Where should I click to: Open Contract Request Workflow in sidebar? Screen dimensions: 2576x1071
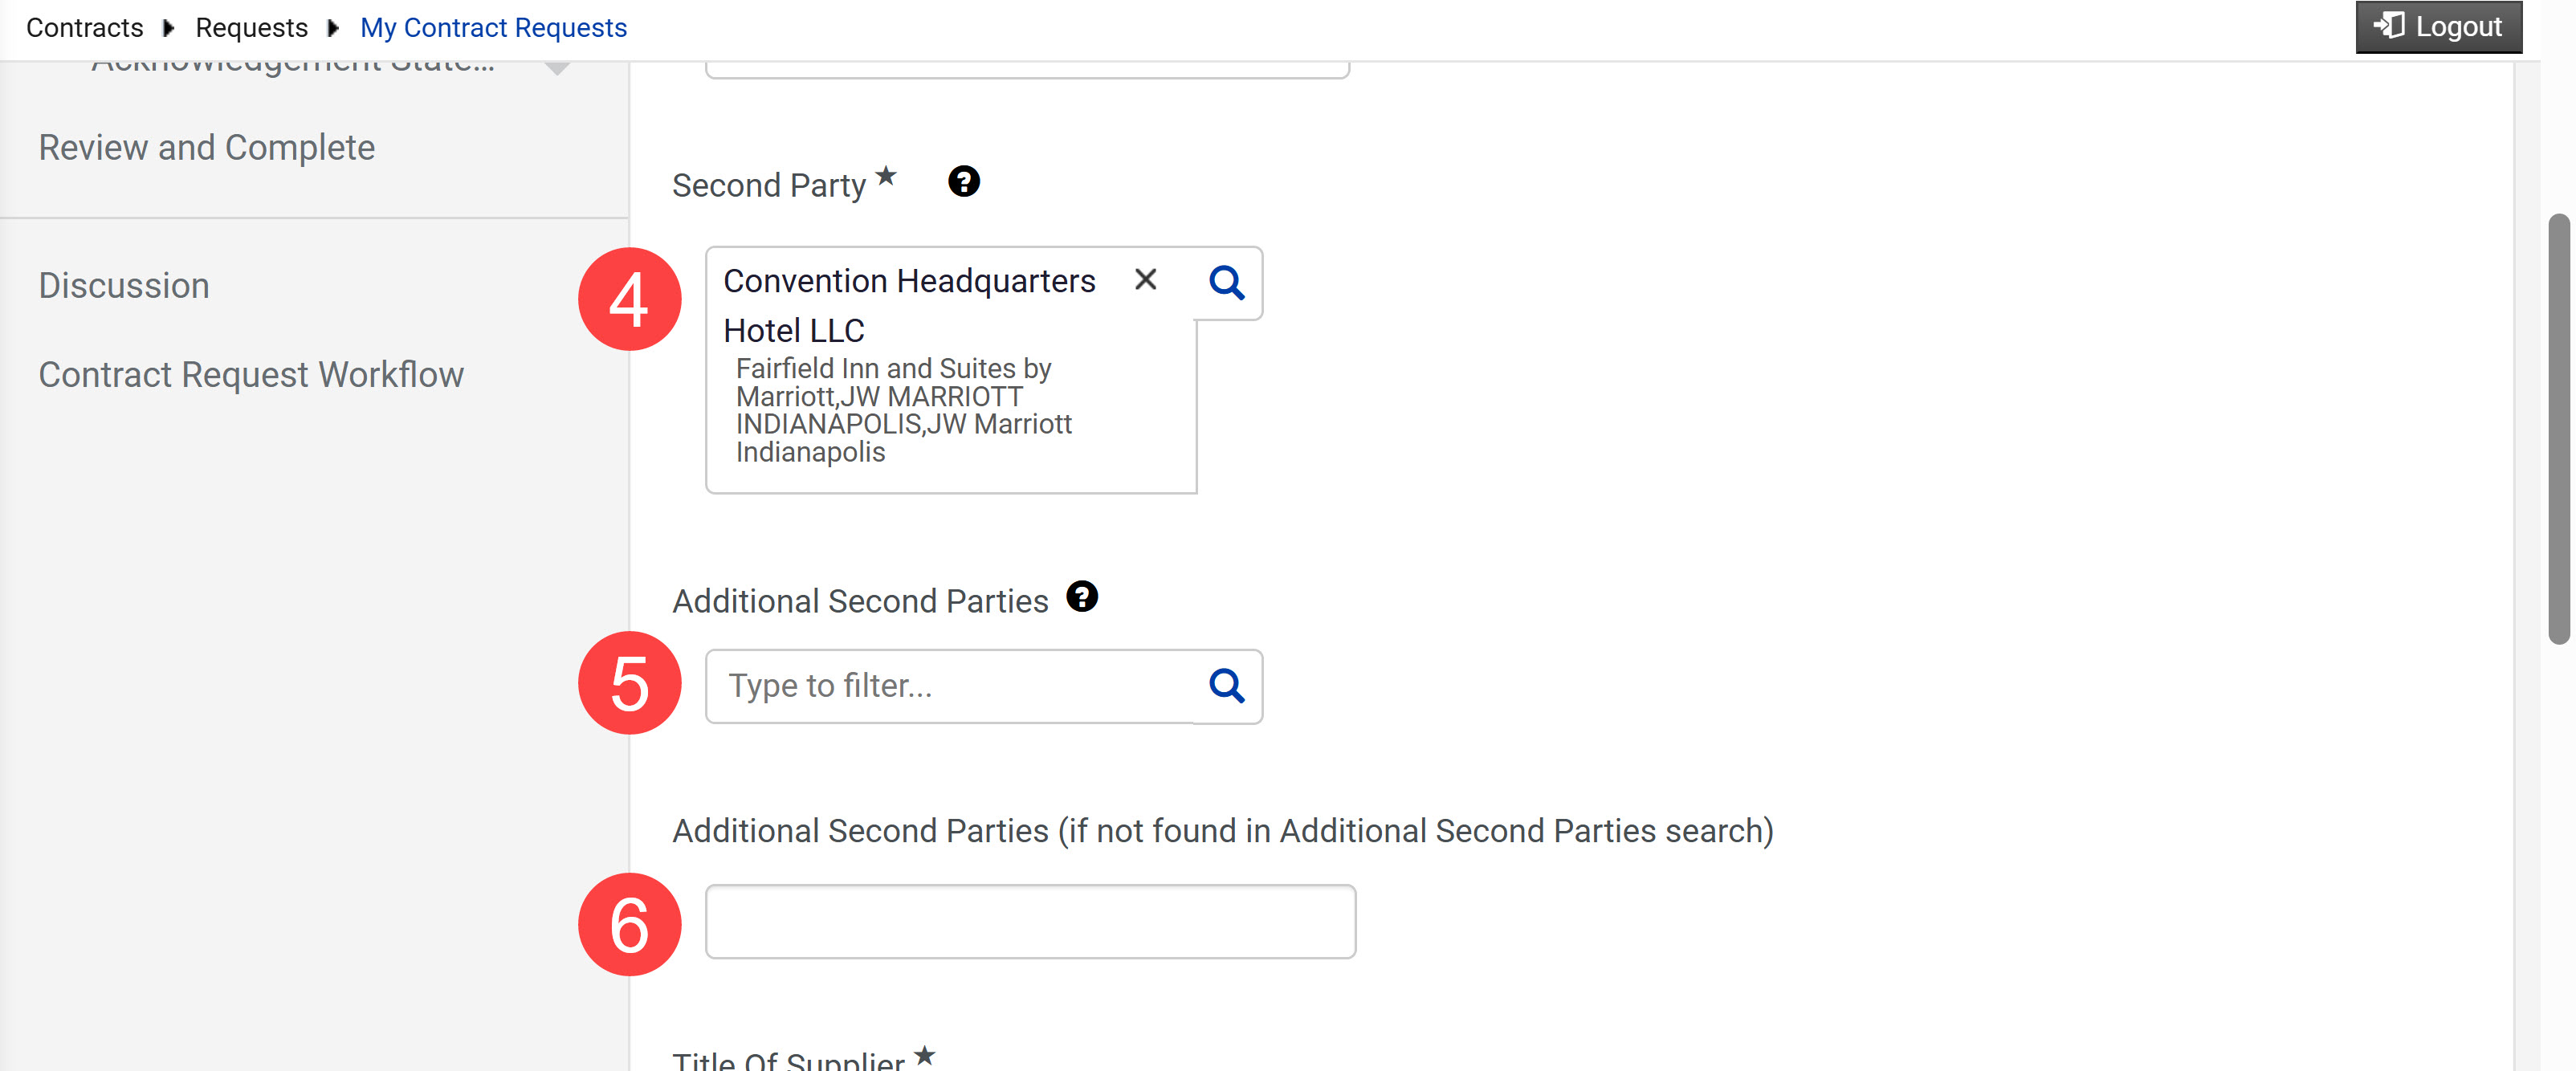(251, 374)
